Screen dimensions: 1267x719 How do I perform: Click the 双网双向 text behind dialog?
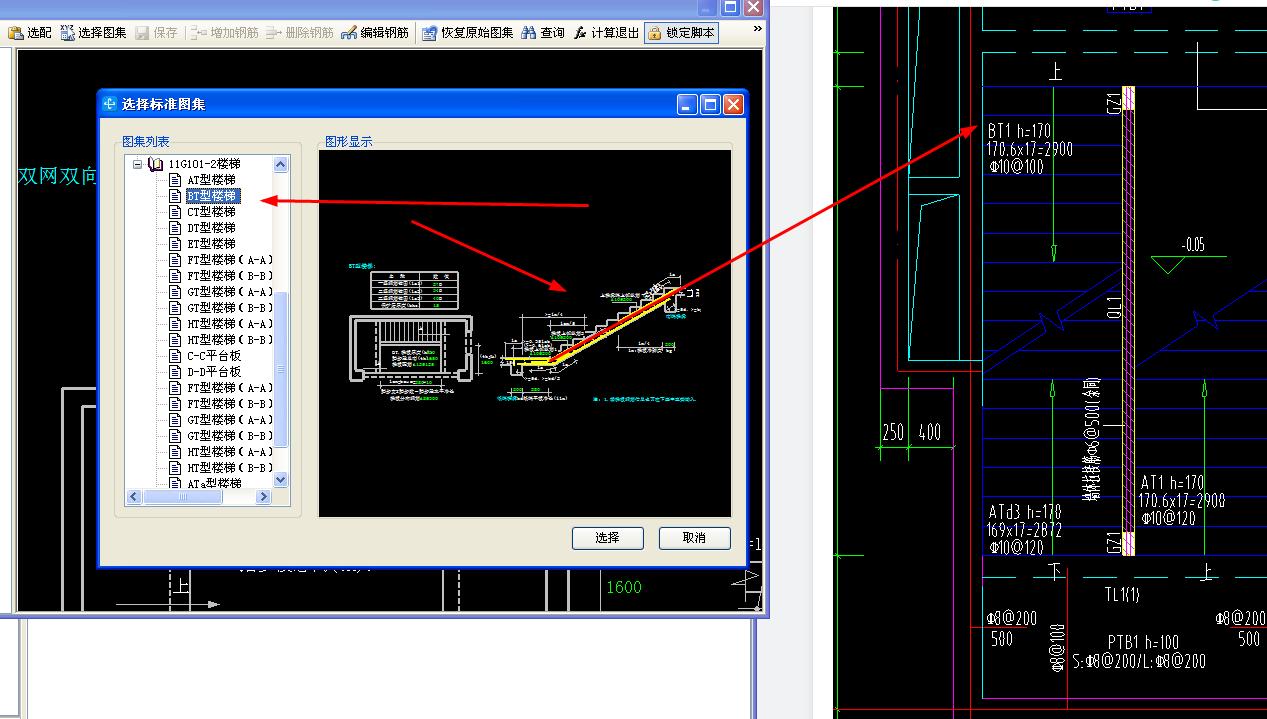(57, 176)
